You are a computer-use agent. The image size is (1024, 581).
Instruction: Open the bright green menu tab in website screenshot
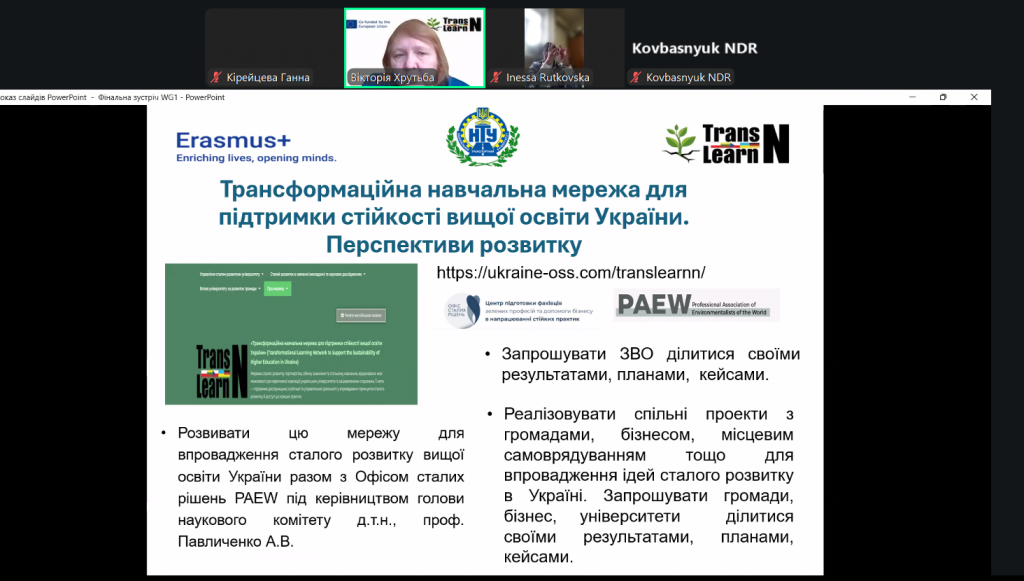pos(277,288)
